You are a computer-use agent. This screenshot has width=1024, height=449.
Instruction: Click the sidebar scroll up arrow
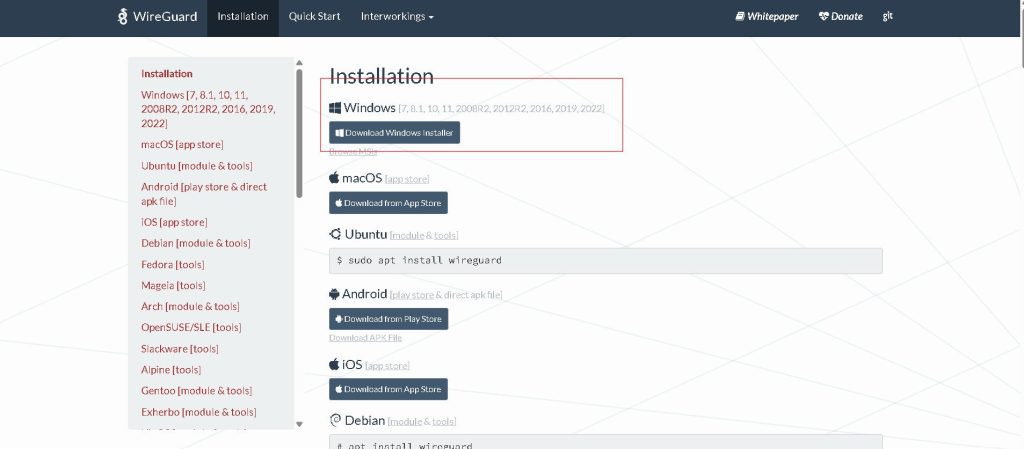[x=299, y=63]
